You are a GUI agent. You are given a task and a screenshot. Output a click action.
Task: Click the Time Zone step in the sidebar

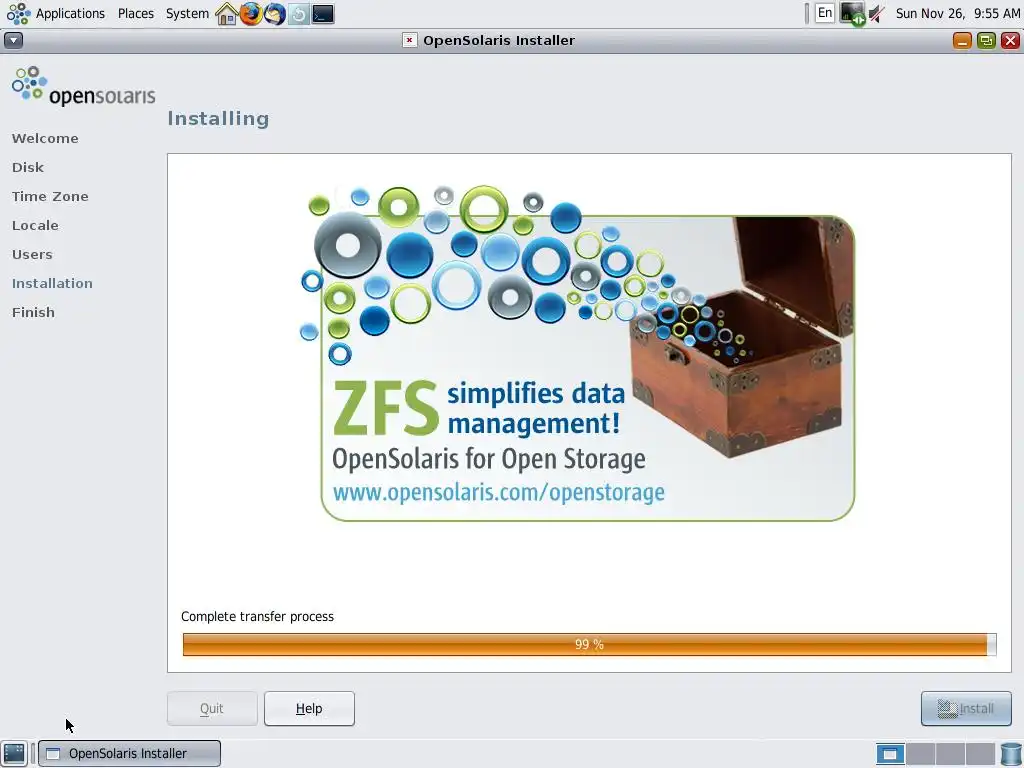coord(50,197)
